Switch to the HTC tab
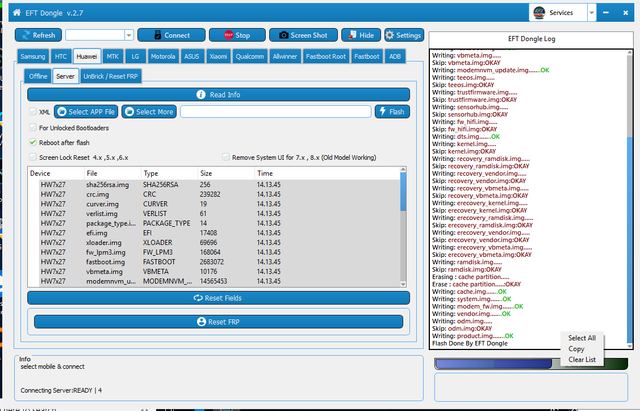The width and height of the screenshot is (640, 411). (x=60, y=56)
